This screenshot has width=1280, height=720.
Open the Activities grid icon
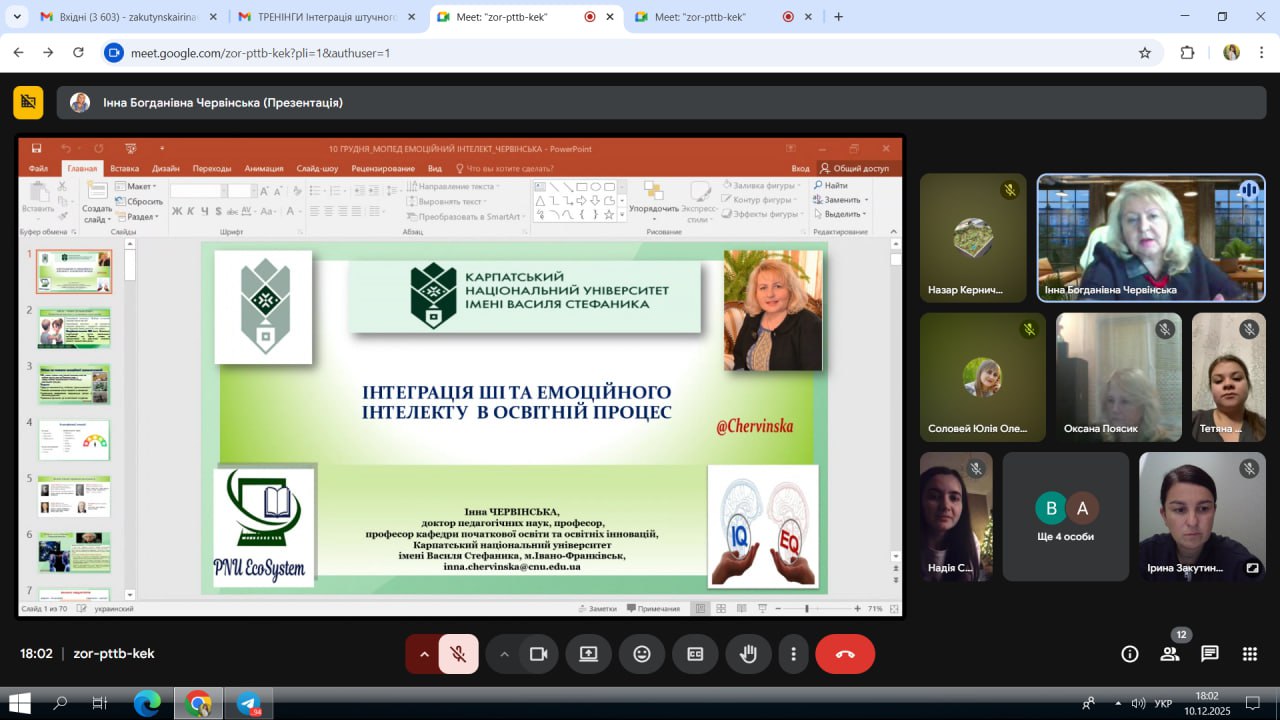(1250, 654)
